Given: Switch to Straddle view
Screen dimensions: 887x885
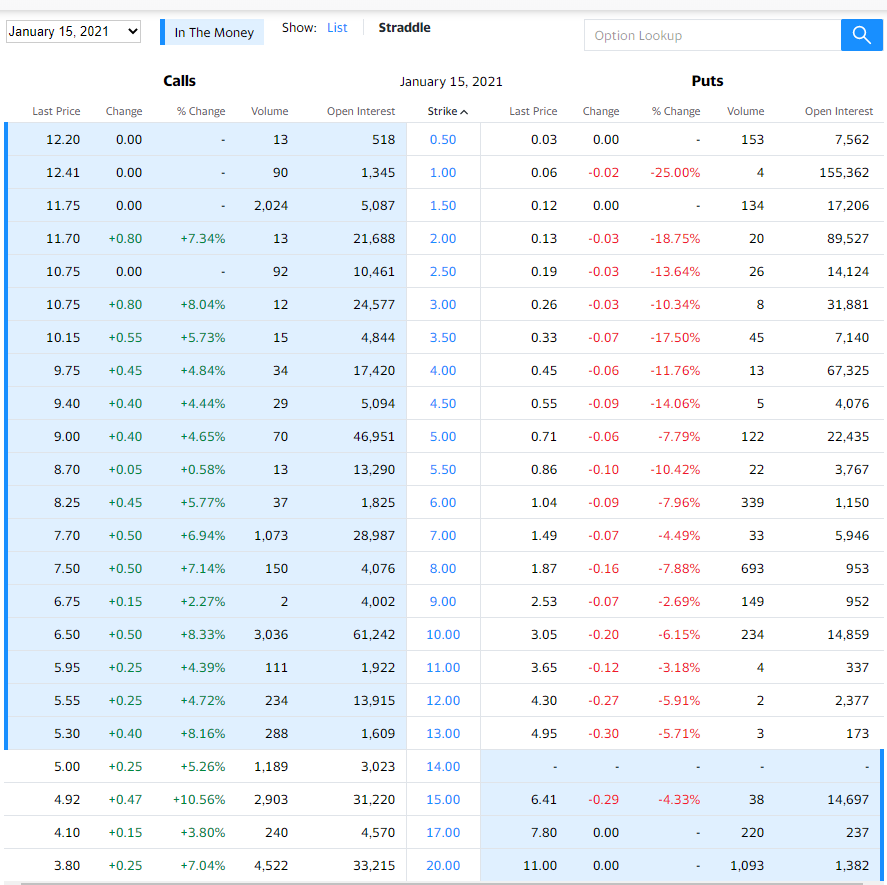Looking at the screenshot, I should pyautogui.click(x=404, y=28).
